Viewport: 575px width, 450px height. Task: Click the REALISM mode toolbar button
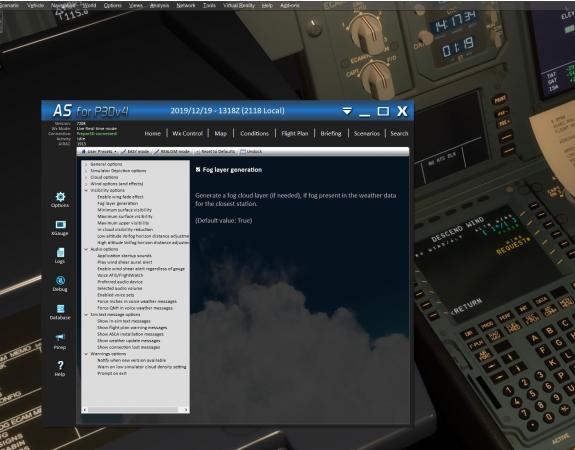(172, 151)
